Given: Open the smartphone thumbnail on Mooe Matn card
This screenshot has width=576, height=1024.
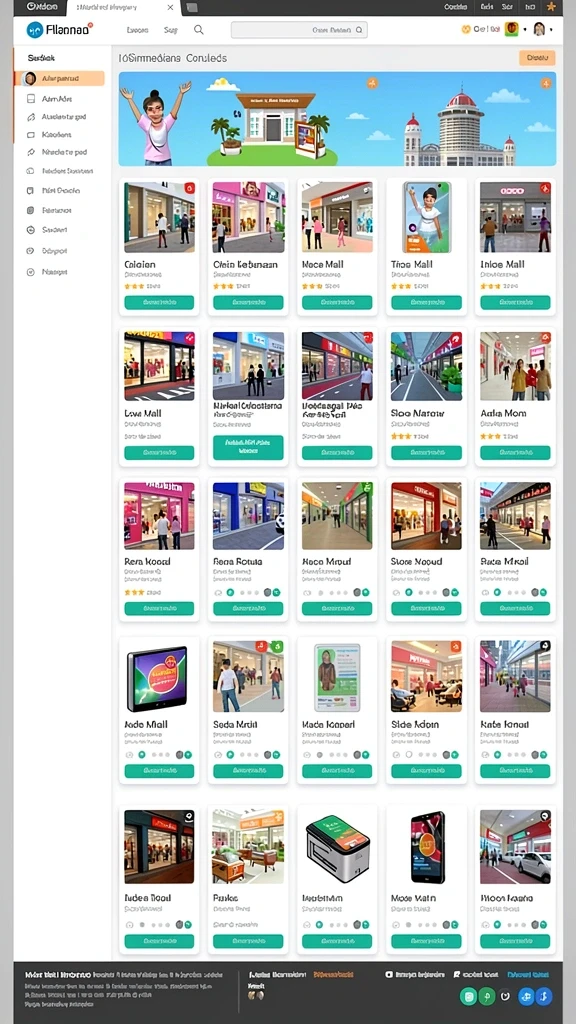Looking at the screenshot, I should [x=427, y=847].
